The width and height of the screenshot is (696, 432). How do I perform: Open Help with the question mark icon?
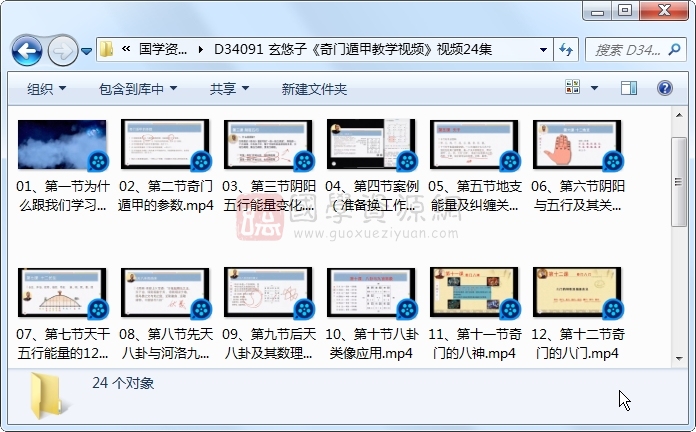click(664, 88)
